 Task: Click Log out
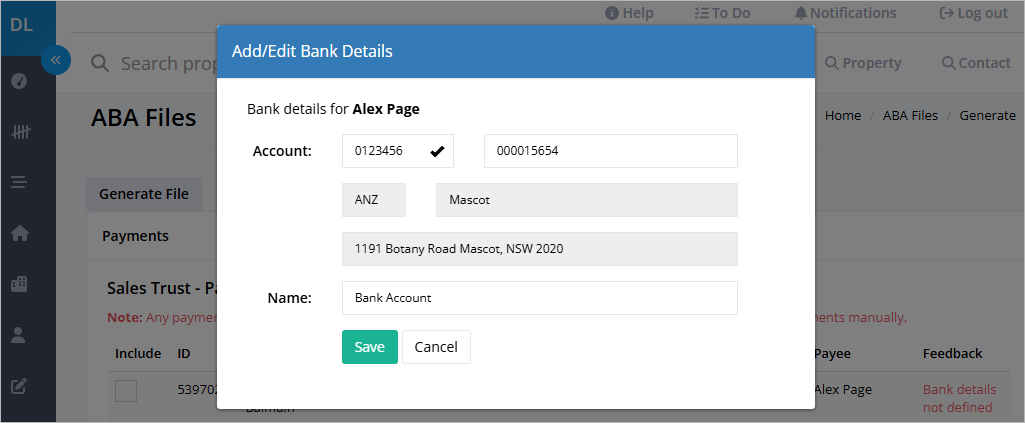pyautogui.click(x=973, y=13)
